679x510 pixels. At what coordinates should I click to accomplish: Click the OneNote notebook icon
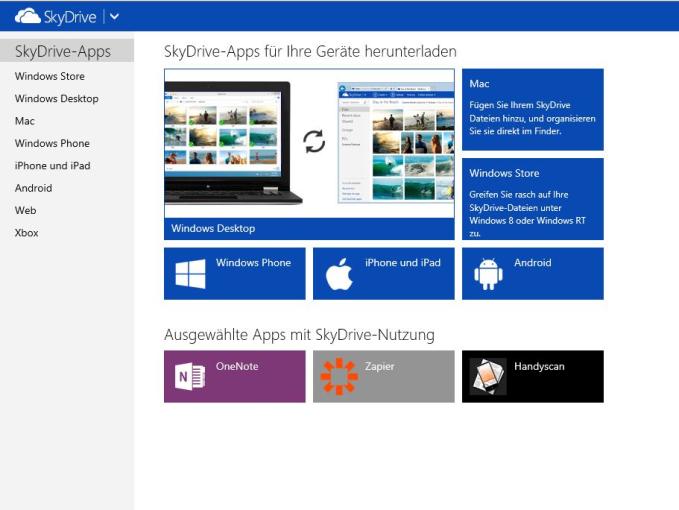pyautogui.click(x=190, y=377)
